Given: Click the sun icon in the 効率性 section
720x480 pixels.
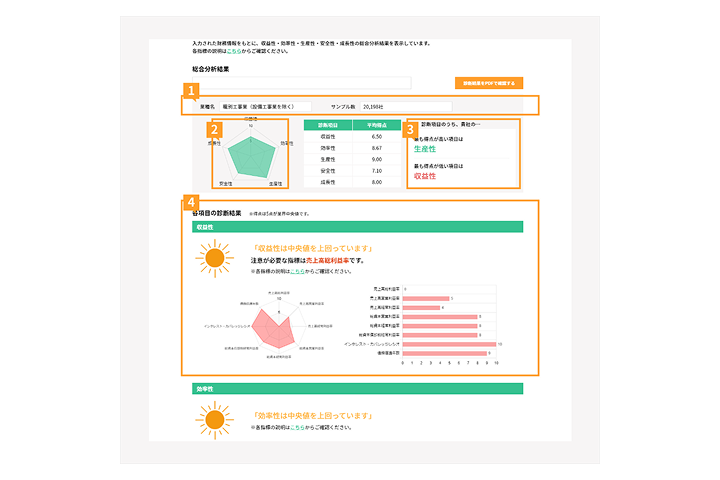Looking at the screenshot, I should coord(213,420).
